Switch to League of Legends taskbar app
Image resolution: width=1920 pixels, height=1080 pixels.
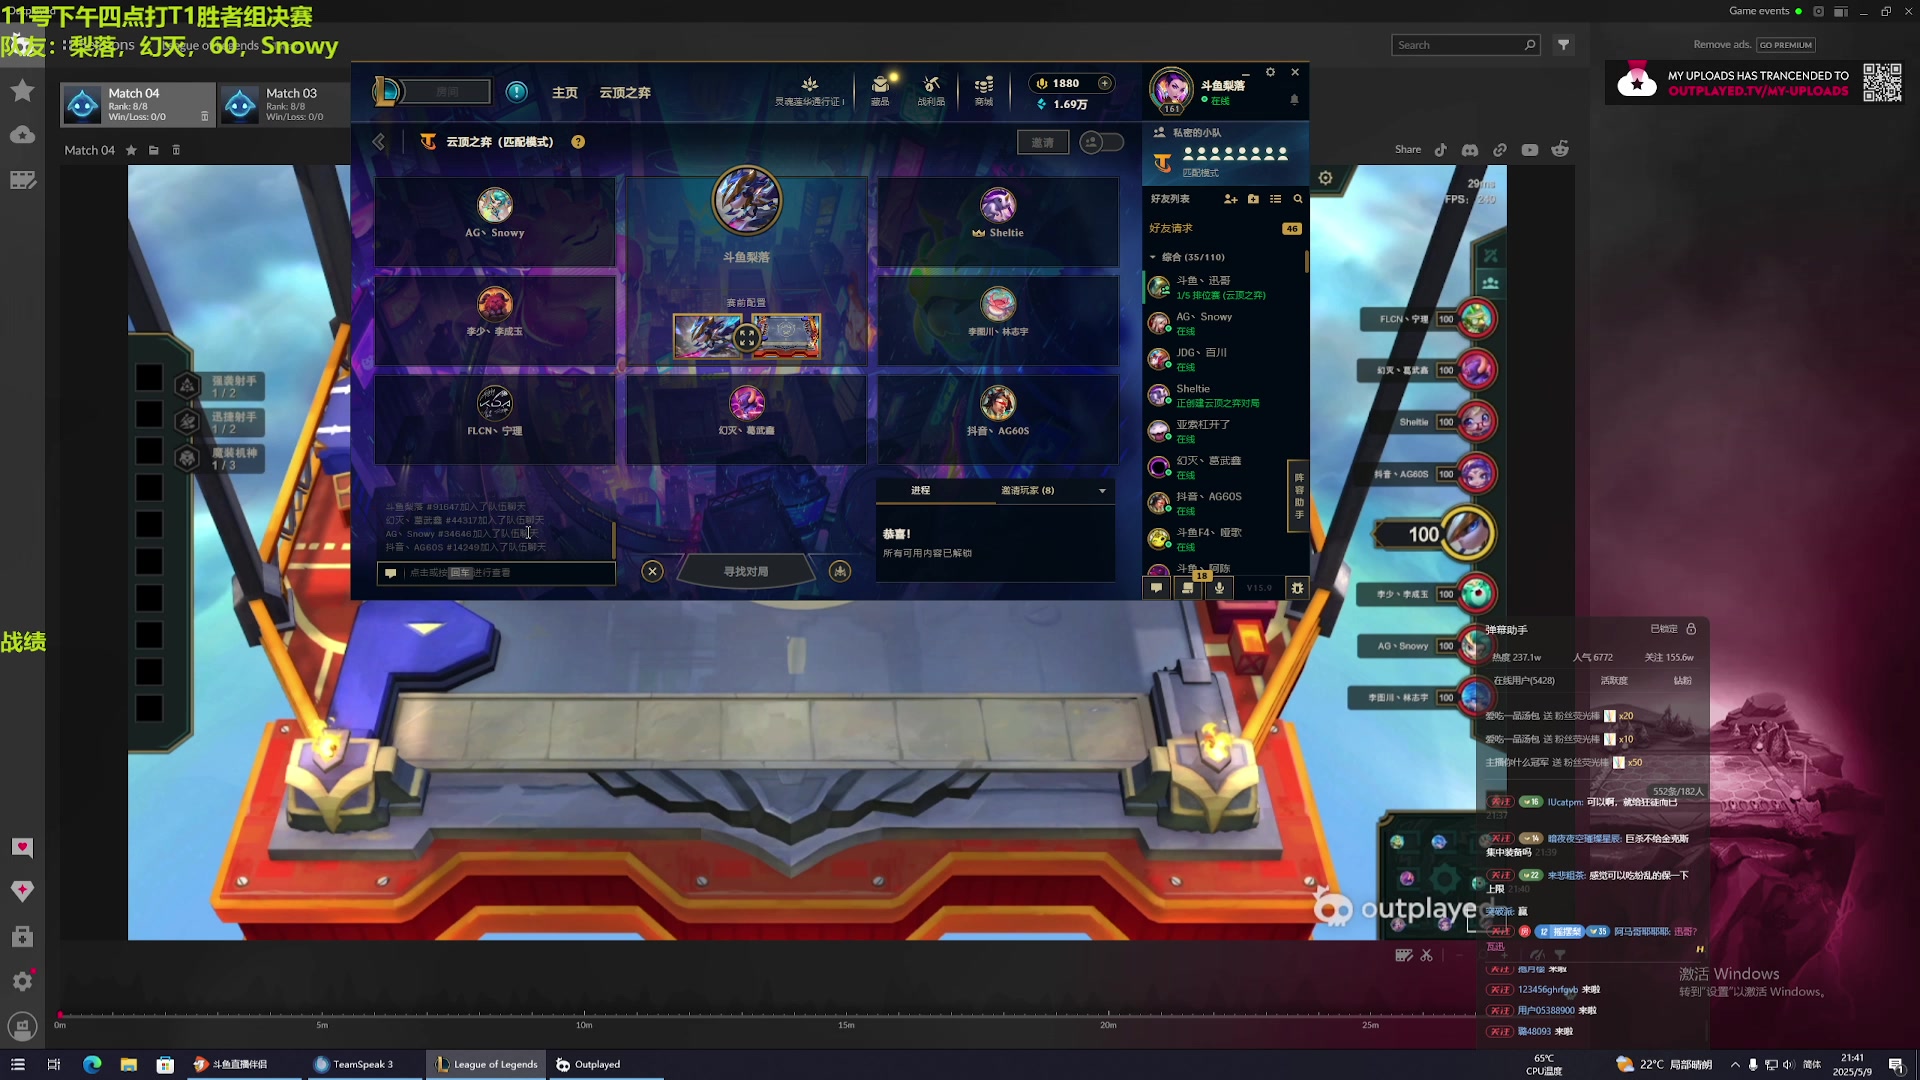(487, 1064)
